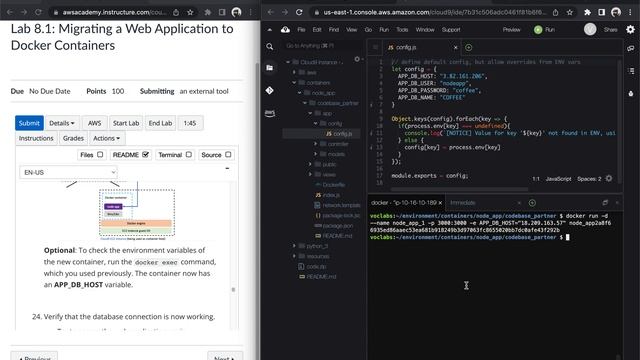Image resolution: width=640 pixels, height=360 pixels.
Task: Open editor tab list button
Action: tap(375, 48)
